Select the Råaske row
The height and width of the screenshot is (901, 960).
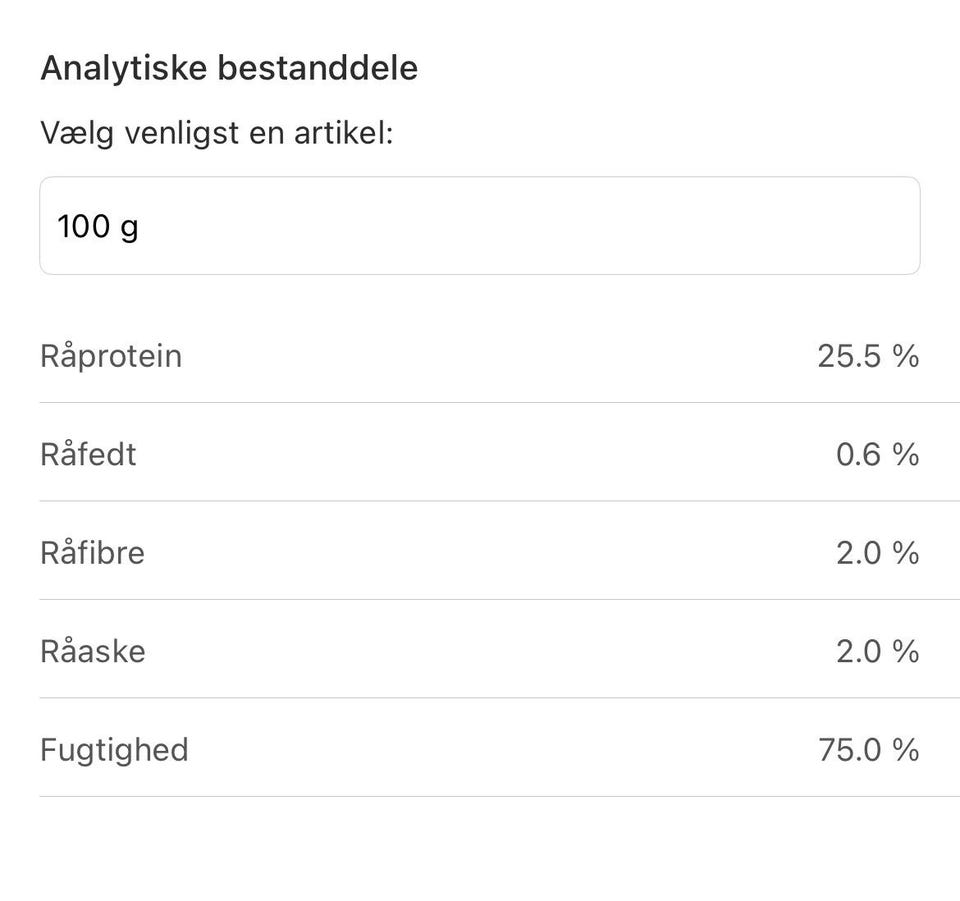pyautogui.click(x=479, y=651)
